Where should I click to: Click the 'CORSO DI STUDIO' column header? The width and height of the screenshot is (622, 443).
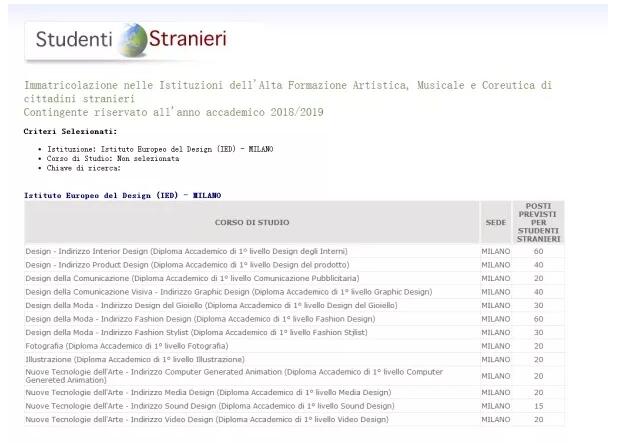[252, 222]
